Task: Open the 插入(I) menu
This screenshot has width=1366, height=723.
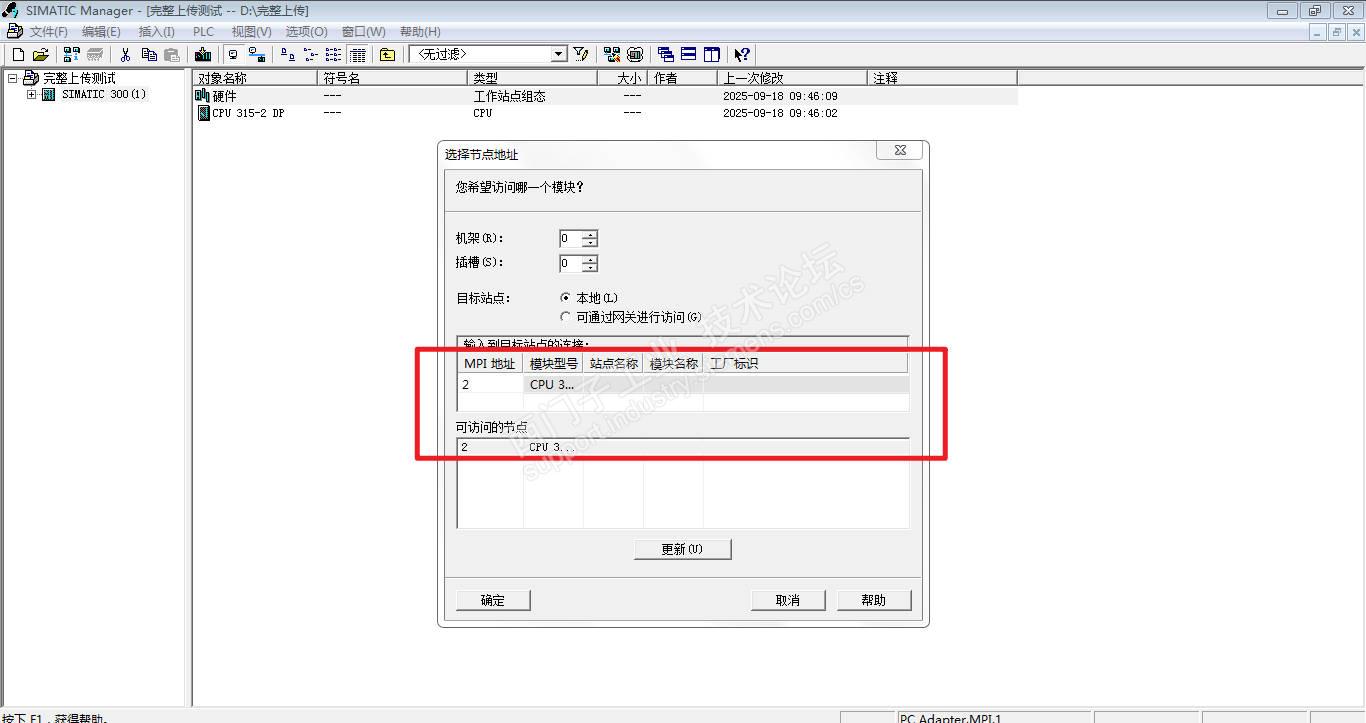Action: [156, 32]
